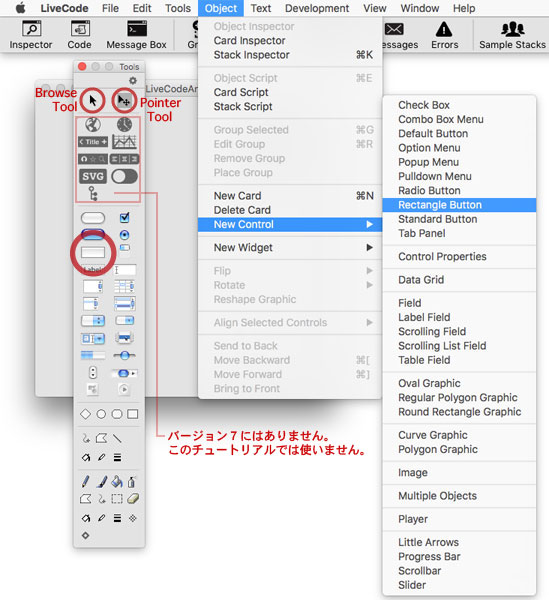Choose the rectangle button tool in palette

coord(93,252)
